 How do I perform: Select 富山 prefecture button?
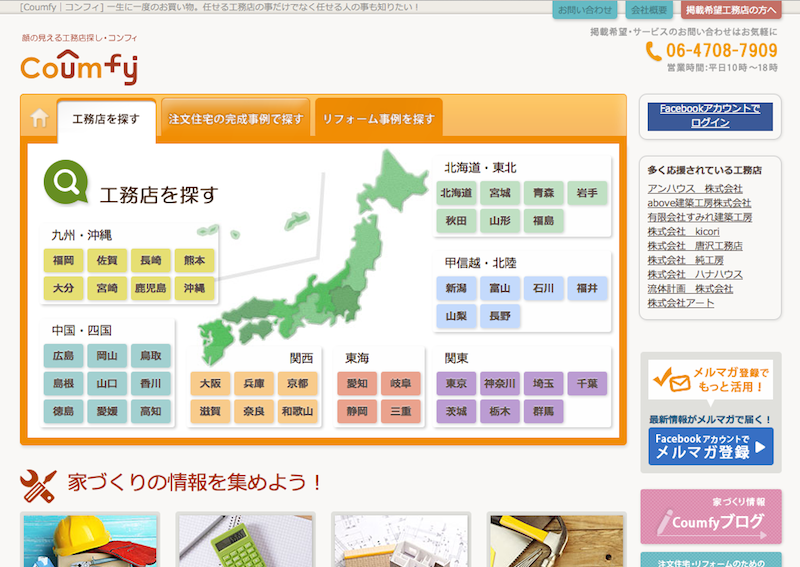click(x=500, y=288)
